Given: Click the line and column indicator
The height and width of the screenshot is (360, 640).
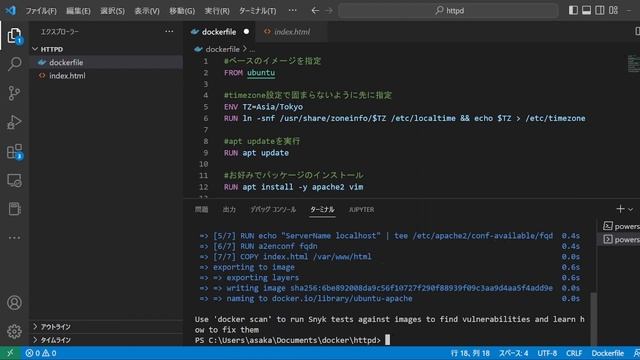Looking at the screenshot, I should click(470, 353).
